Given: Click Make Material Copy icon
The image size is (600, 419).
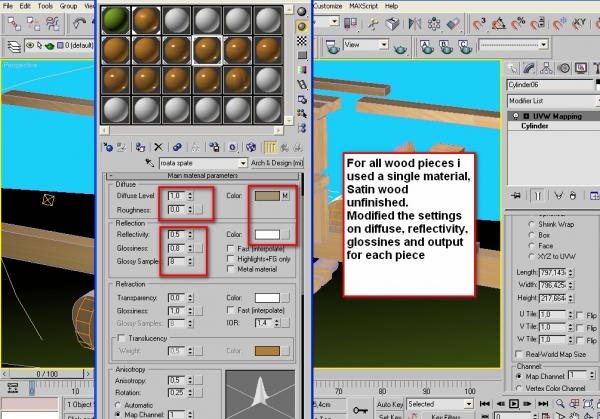Looking at the screenshot, I should click(177, 147).
